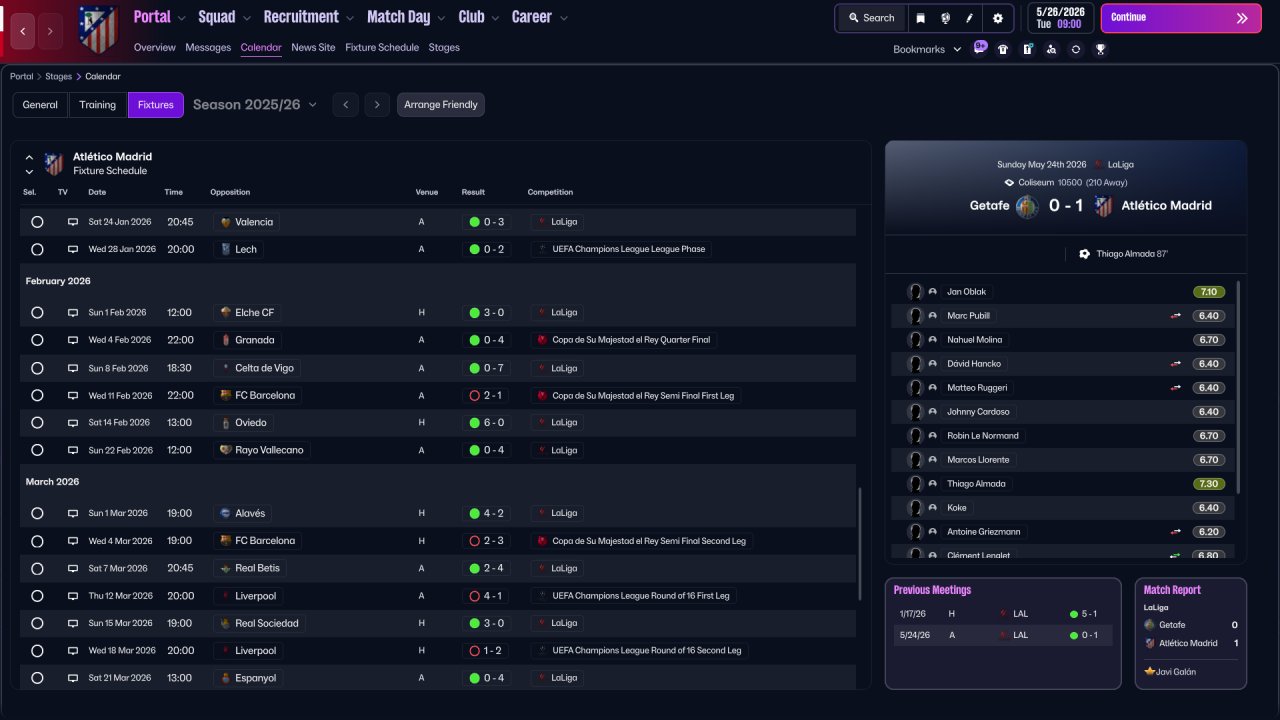Switch to the Overview tab
The width and height of the screenshot is (1280, 720).
154,47
